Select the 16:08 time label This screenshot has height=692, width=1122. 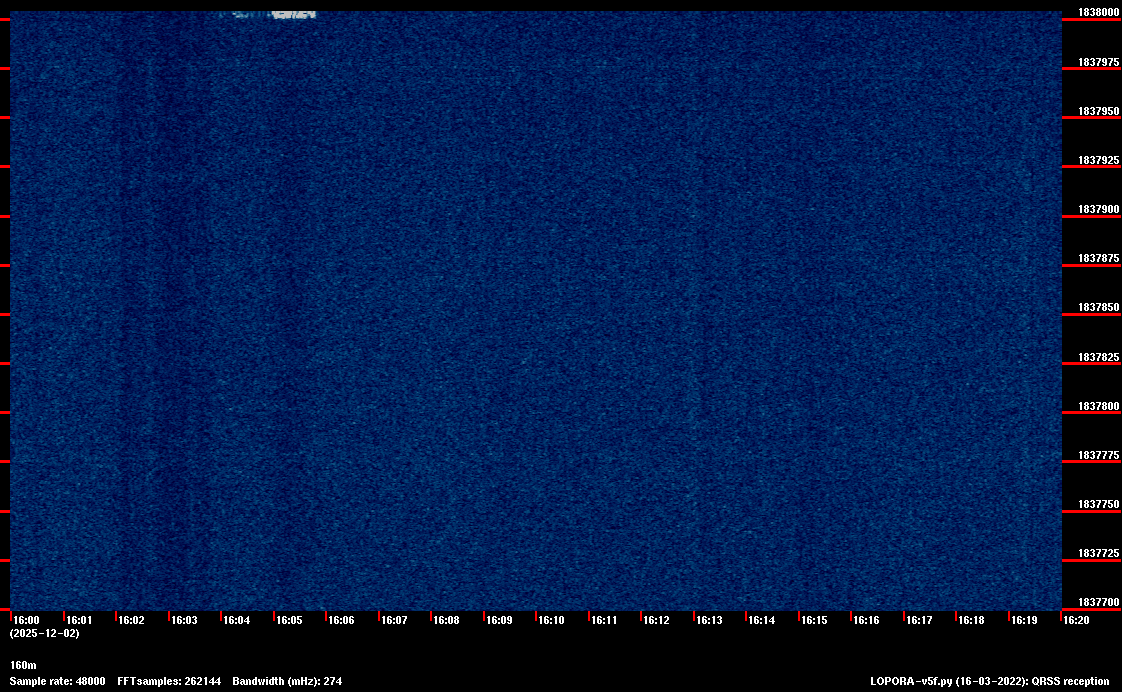447,620
